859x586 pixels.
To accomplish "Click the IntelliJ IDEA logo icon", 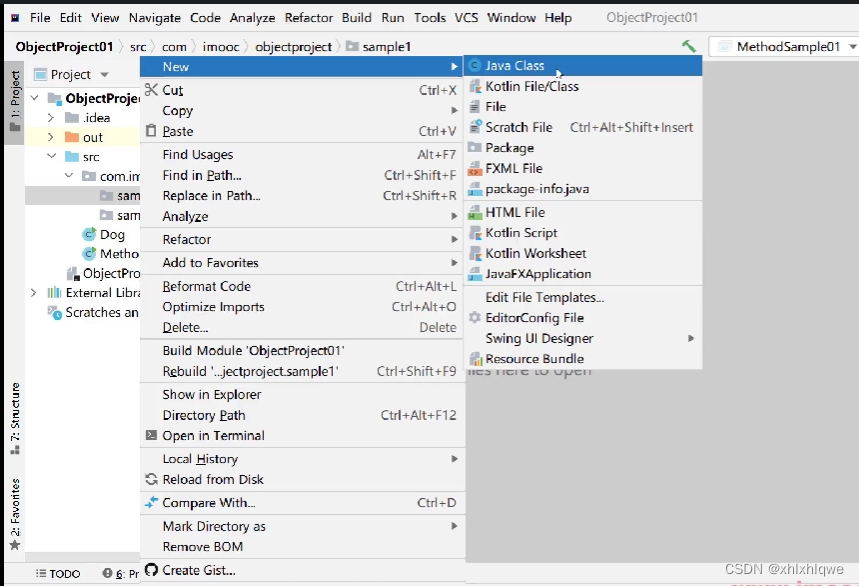I will 15,18.
